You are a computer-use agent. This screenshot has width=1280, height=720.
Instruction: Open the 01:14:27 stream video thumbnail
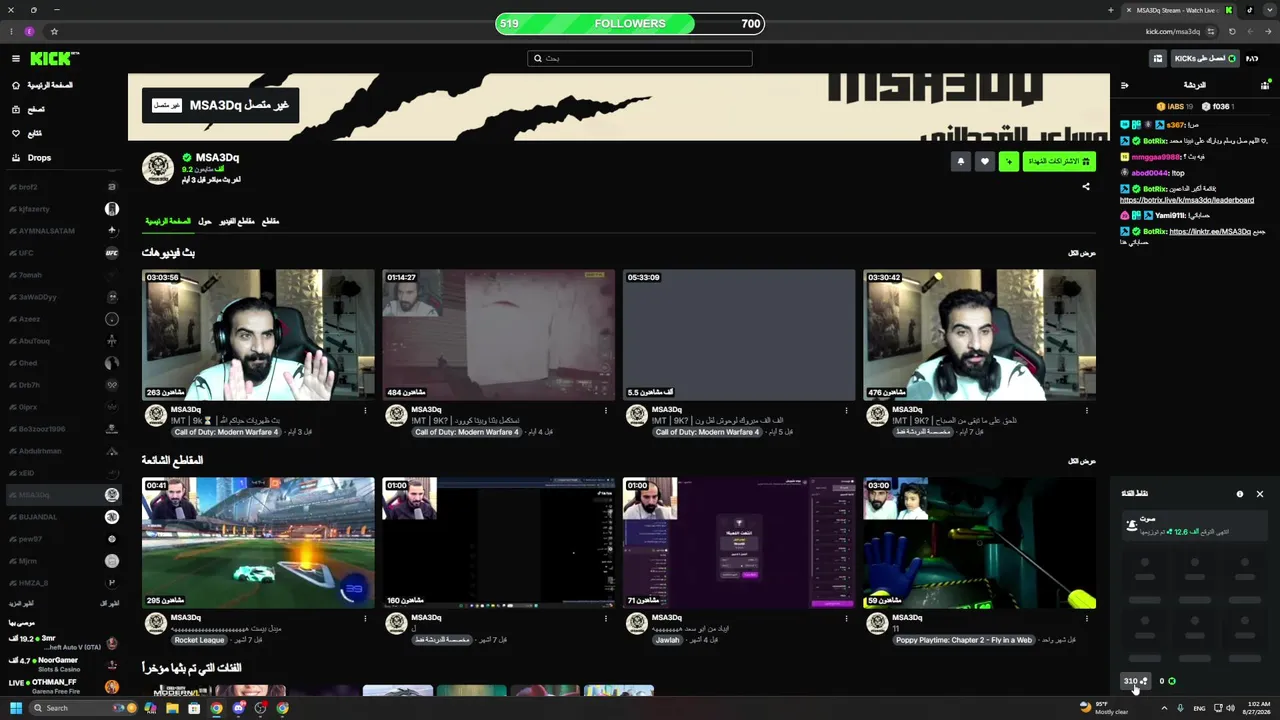pos(498,335)
